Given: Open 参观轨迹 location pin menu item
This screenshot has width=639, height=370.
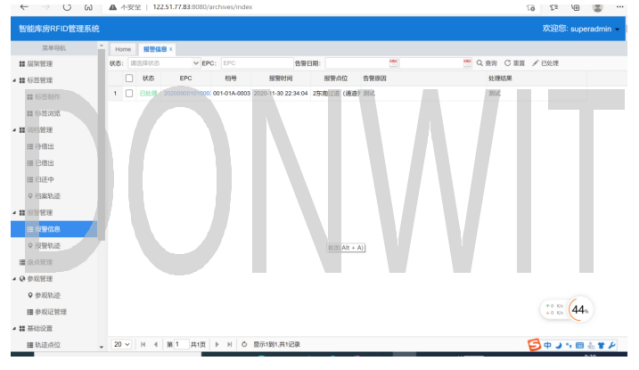Looking at the screenshot, I should (x=44, y=295).
